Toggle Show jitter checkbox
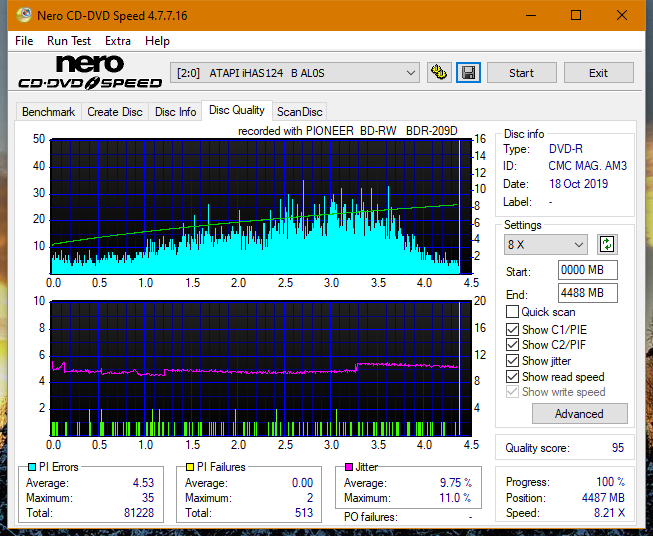The width and height of the screenshot is (653, 536). click(512, 361)
